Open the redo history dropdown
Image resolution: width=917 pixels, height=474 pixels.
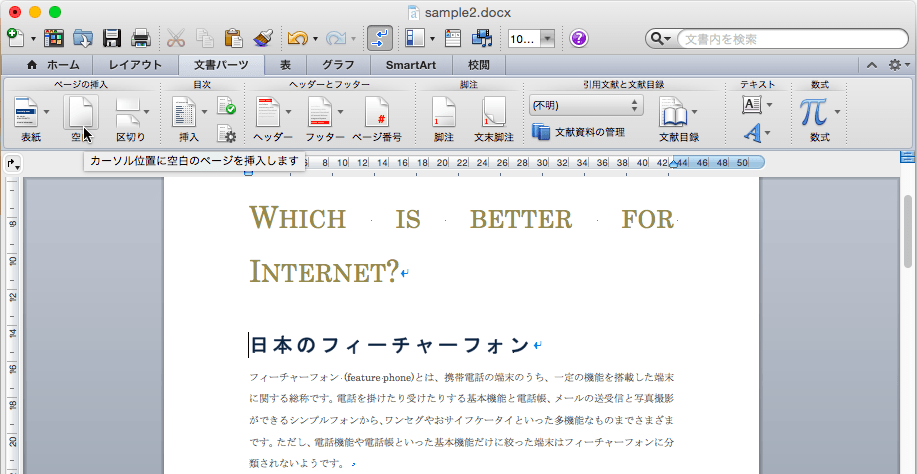tap(354, 39)
